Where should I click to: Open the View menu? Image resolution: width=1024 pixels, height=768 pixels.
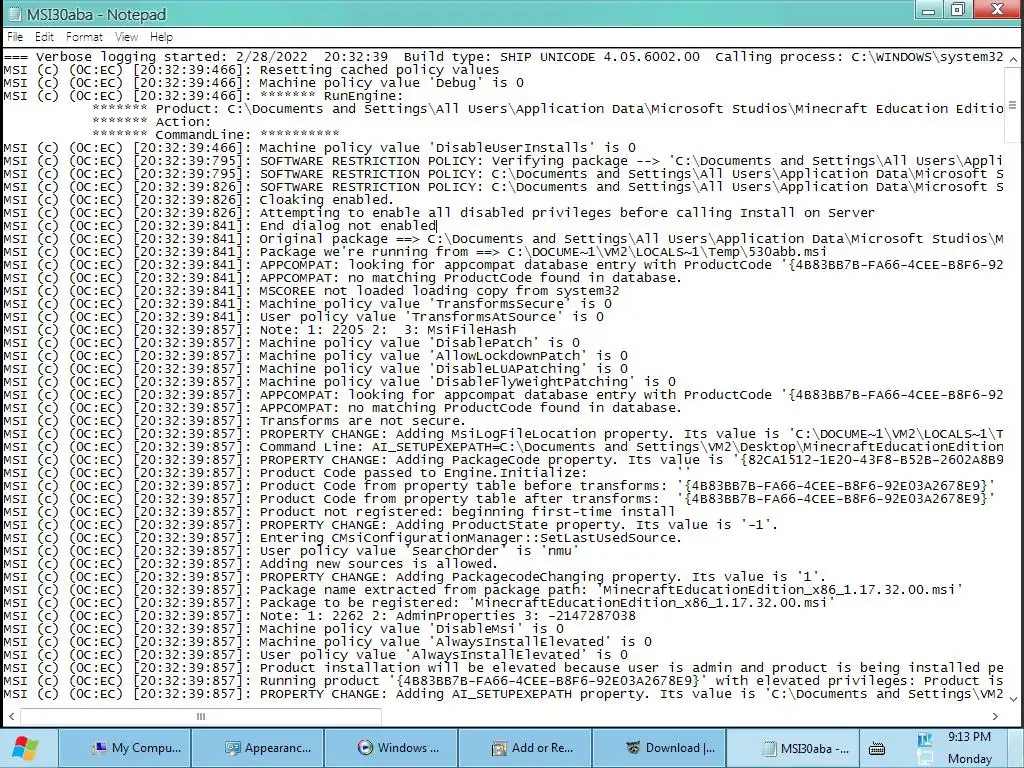tap(126, 37)
